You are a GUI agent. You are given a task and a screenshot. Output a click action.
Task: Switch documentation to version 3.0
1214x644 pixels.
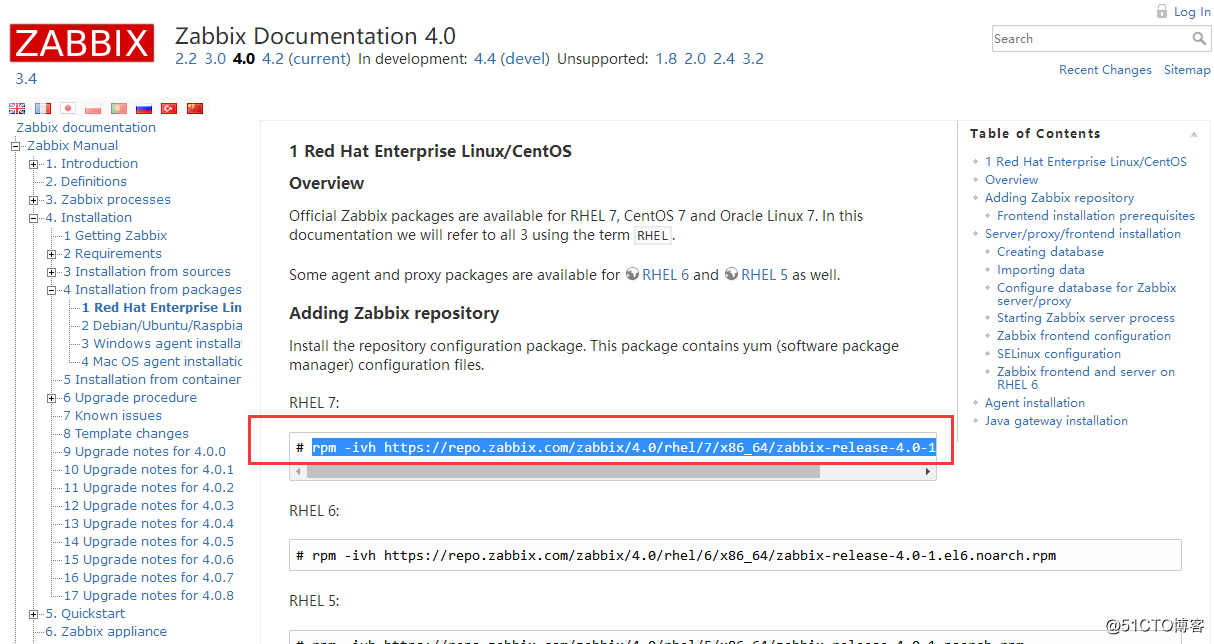coord(215,59)
